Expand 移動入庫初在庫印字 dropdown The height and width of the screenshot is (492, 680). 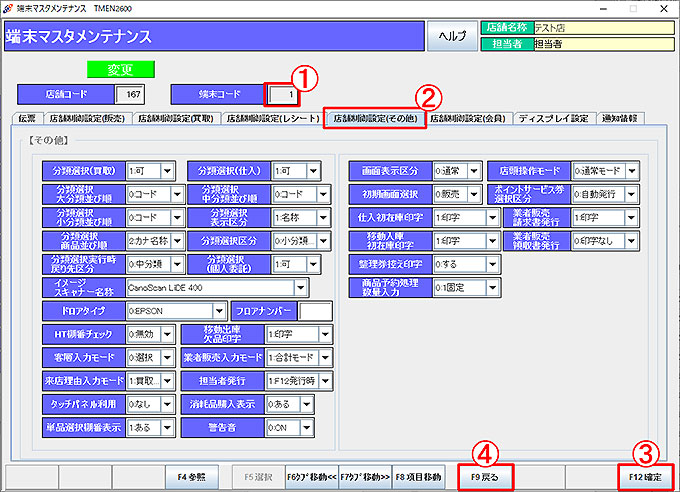pos(492,241)
